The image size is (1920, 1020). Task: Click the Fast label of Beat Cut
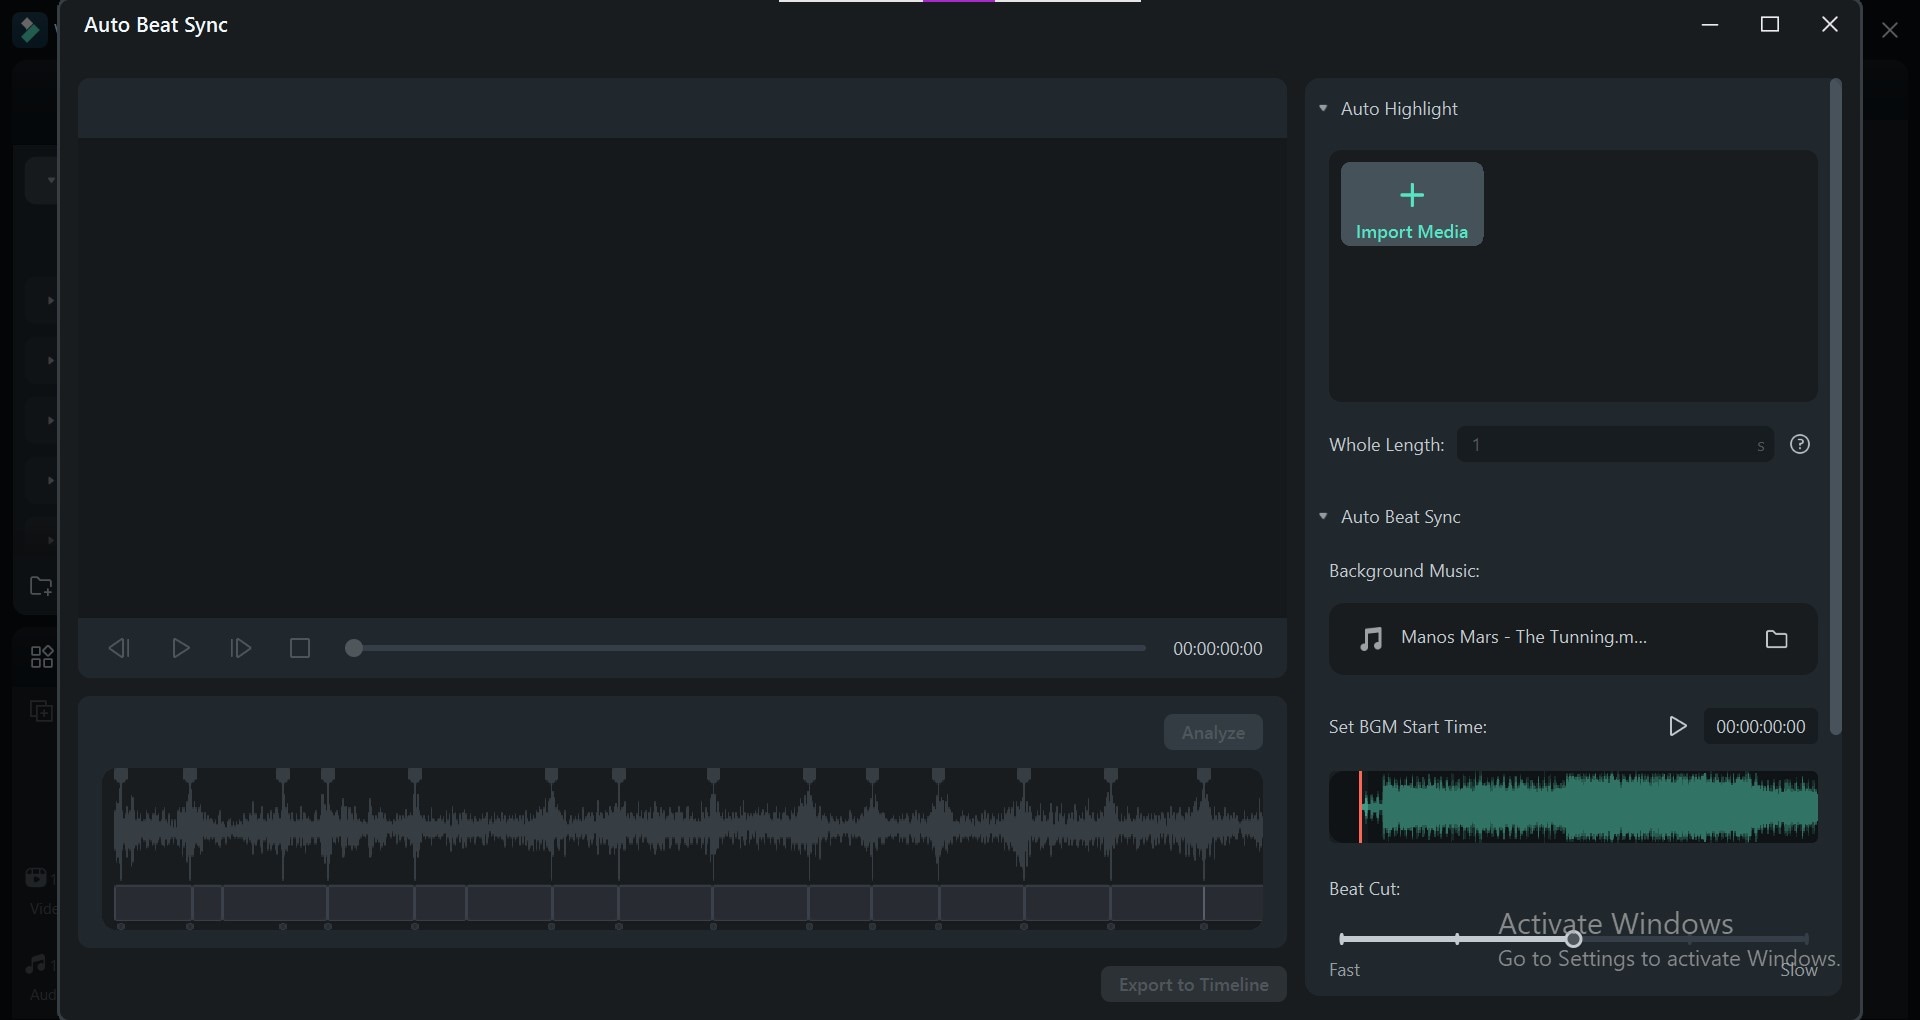point(1344,970)
